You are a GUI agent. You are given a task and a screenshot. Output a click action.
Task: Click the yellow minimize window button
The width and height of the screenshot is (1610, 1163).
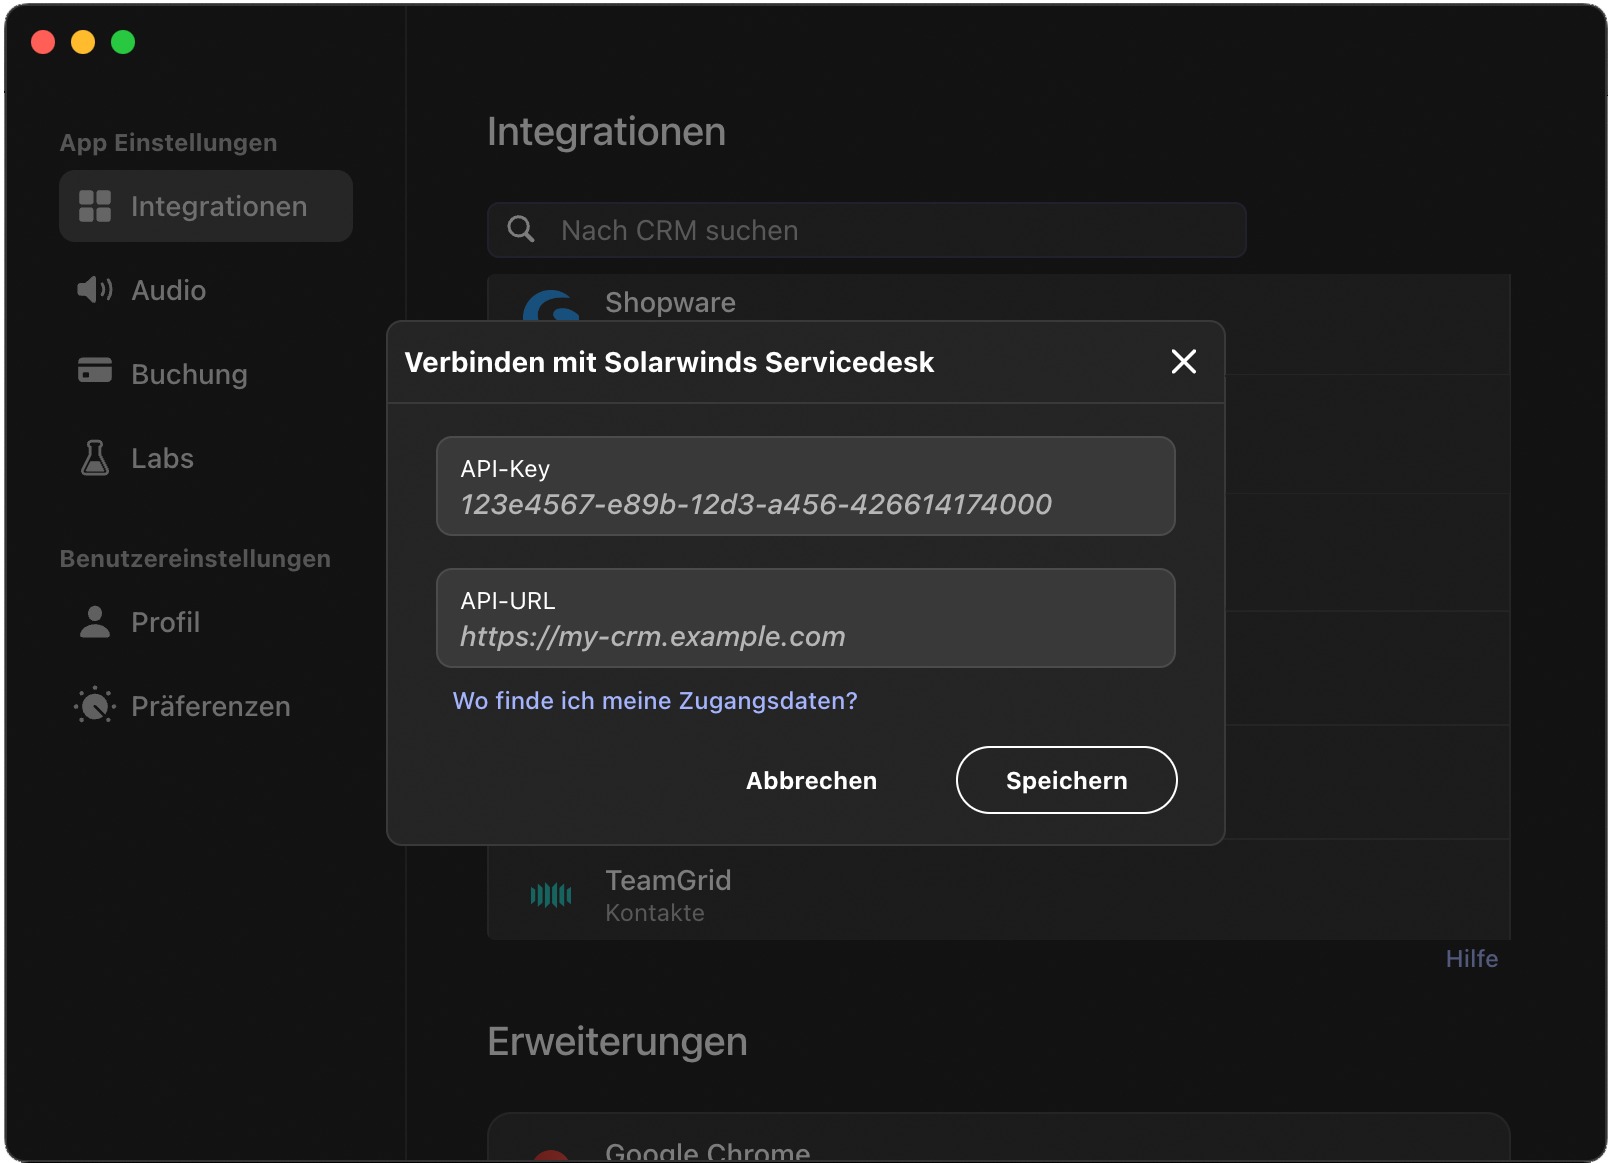tap(83, 42)
